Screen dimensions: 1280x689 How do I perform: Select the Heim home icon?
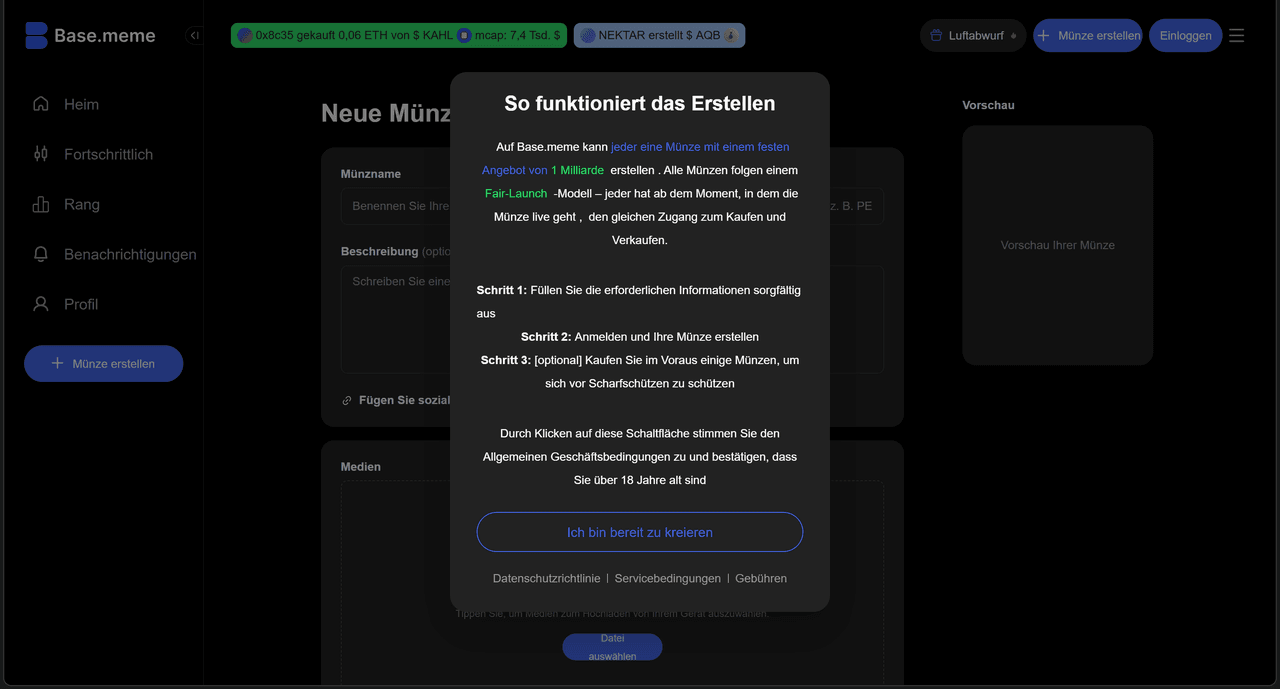pos(40,104)
